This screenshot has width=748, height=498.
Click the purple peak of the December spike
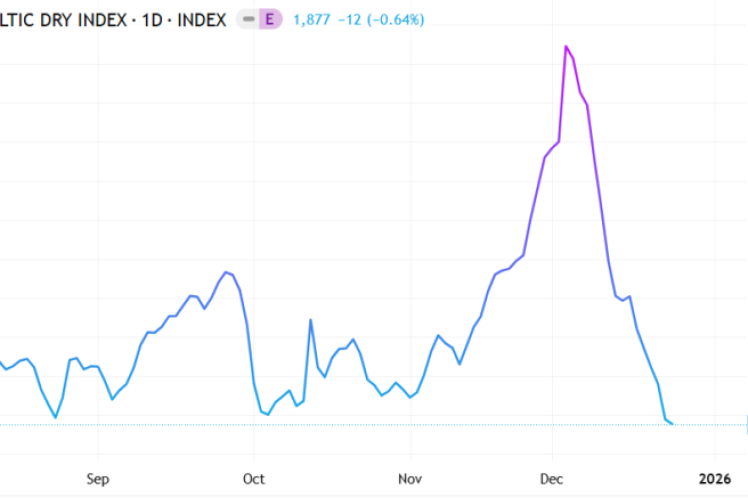click(566, 46)
